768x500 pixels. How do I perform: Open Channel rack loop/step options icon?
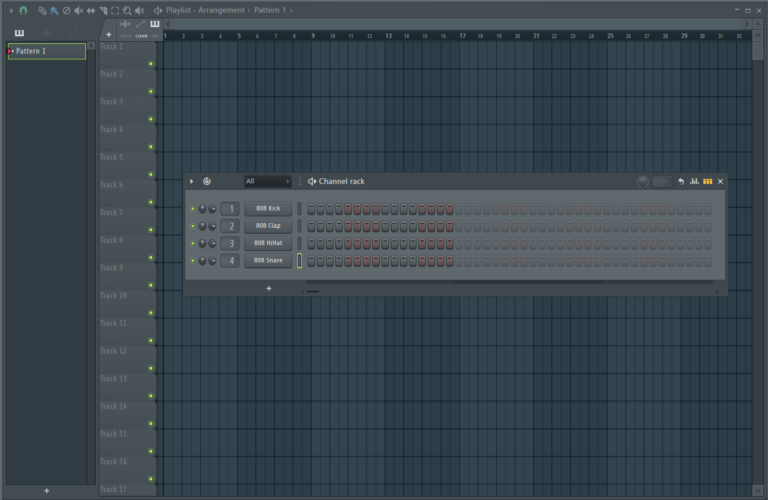tap(207, 182)
